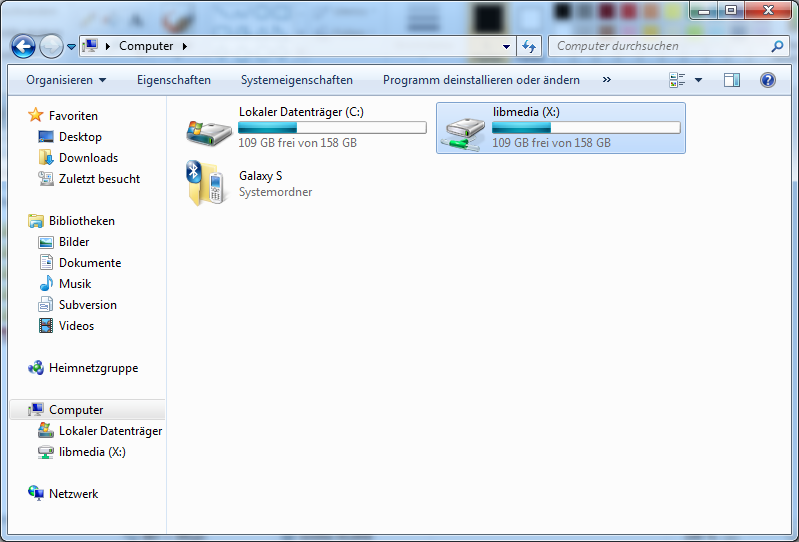This screenshot has width=799, height=542.
Task: Toggle the preview pane
Action: click(x=732, y=80)
